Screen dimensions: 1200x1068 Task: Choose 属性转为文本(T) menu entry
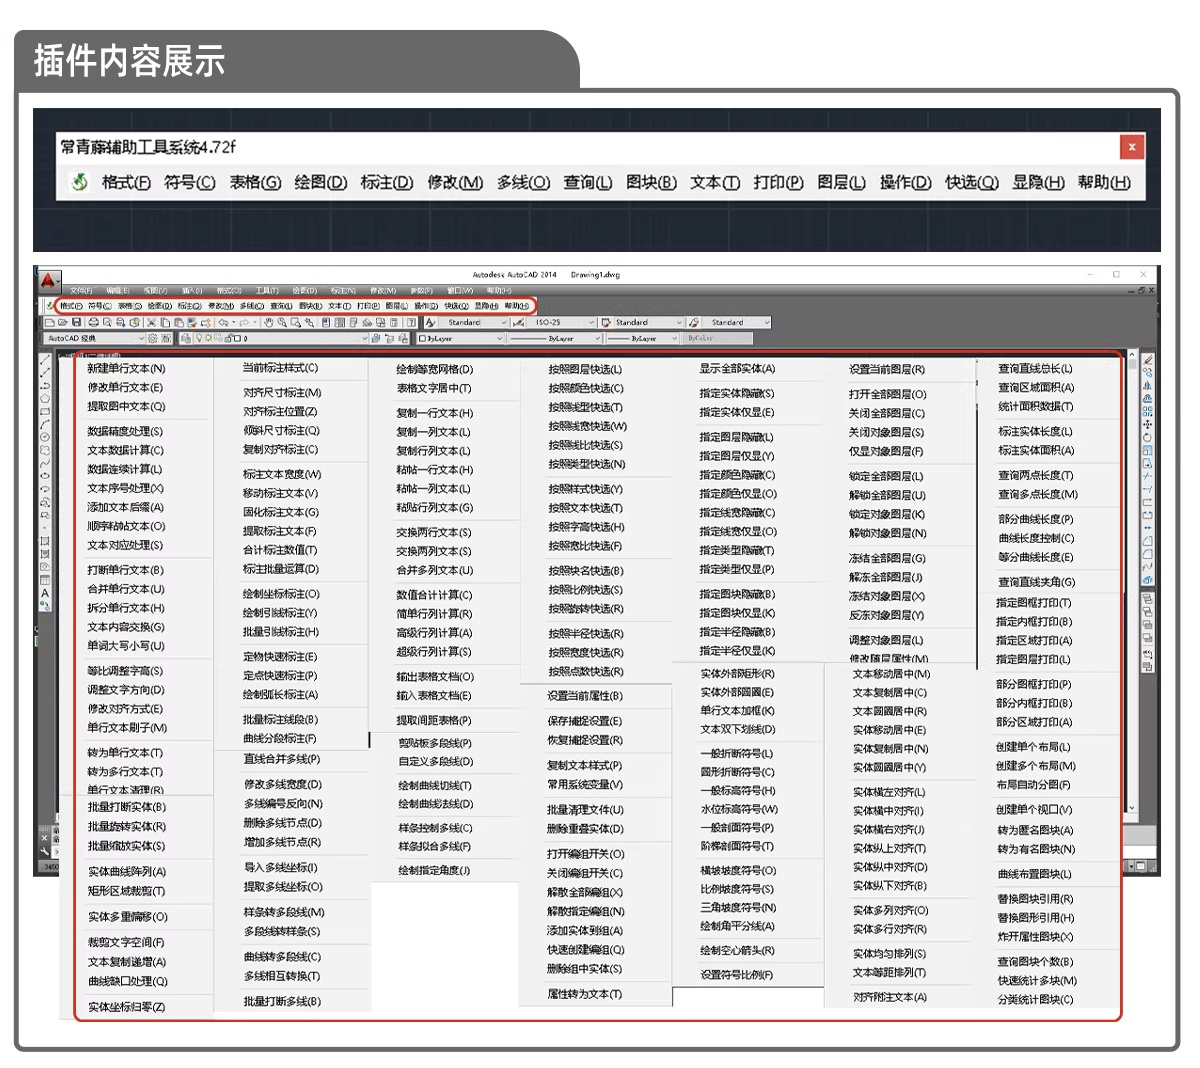[x=585, y=994]
